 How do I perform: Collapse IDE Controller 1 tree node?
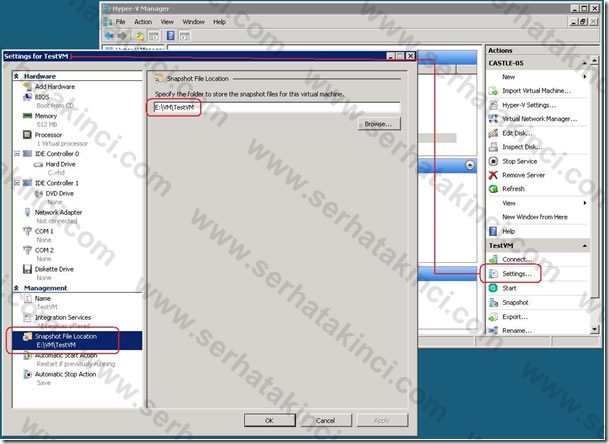(x=17, y=183)
